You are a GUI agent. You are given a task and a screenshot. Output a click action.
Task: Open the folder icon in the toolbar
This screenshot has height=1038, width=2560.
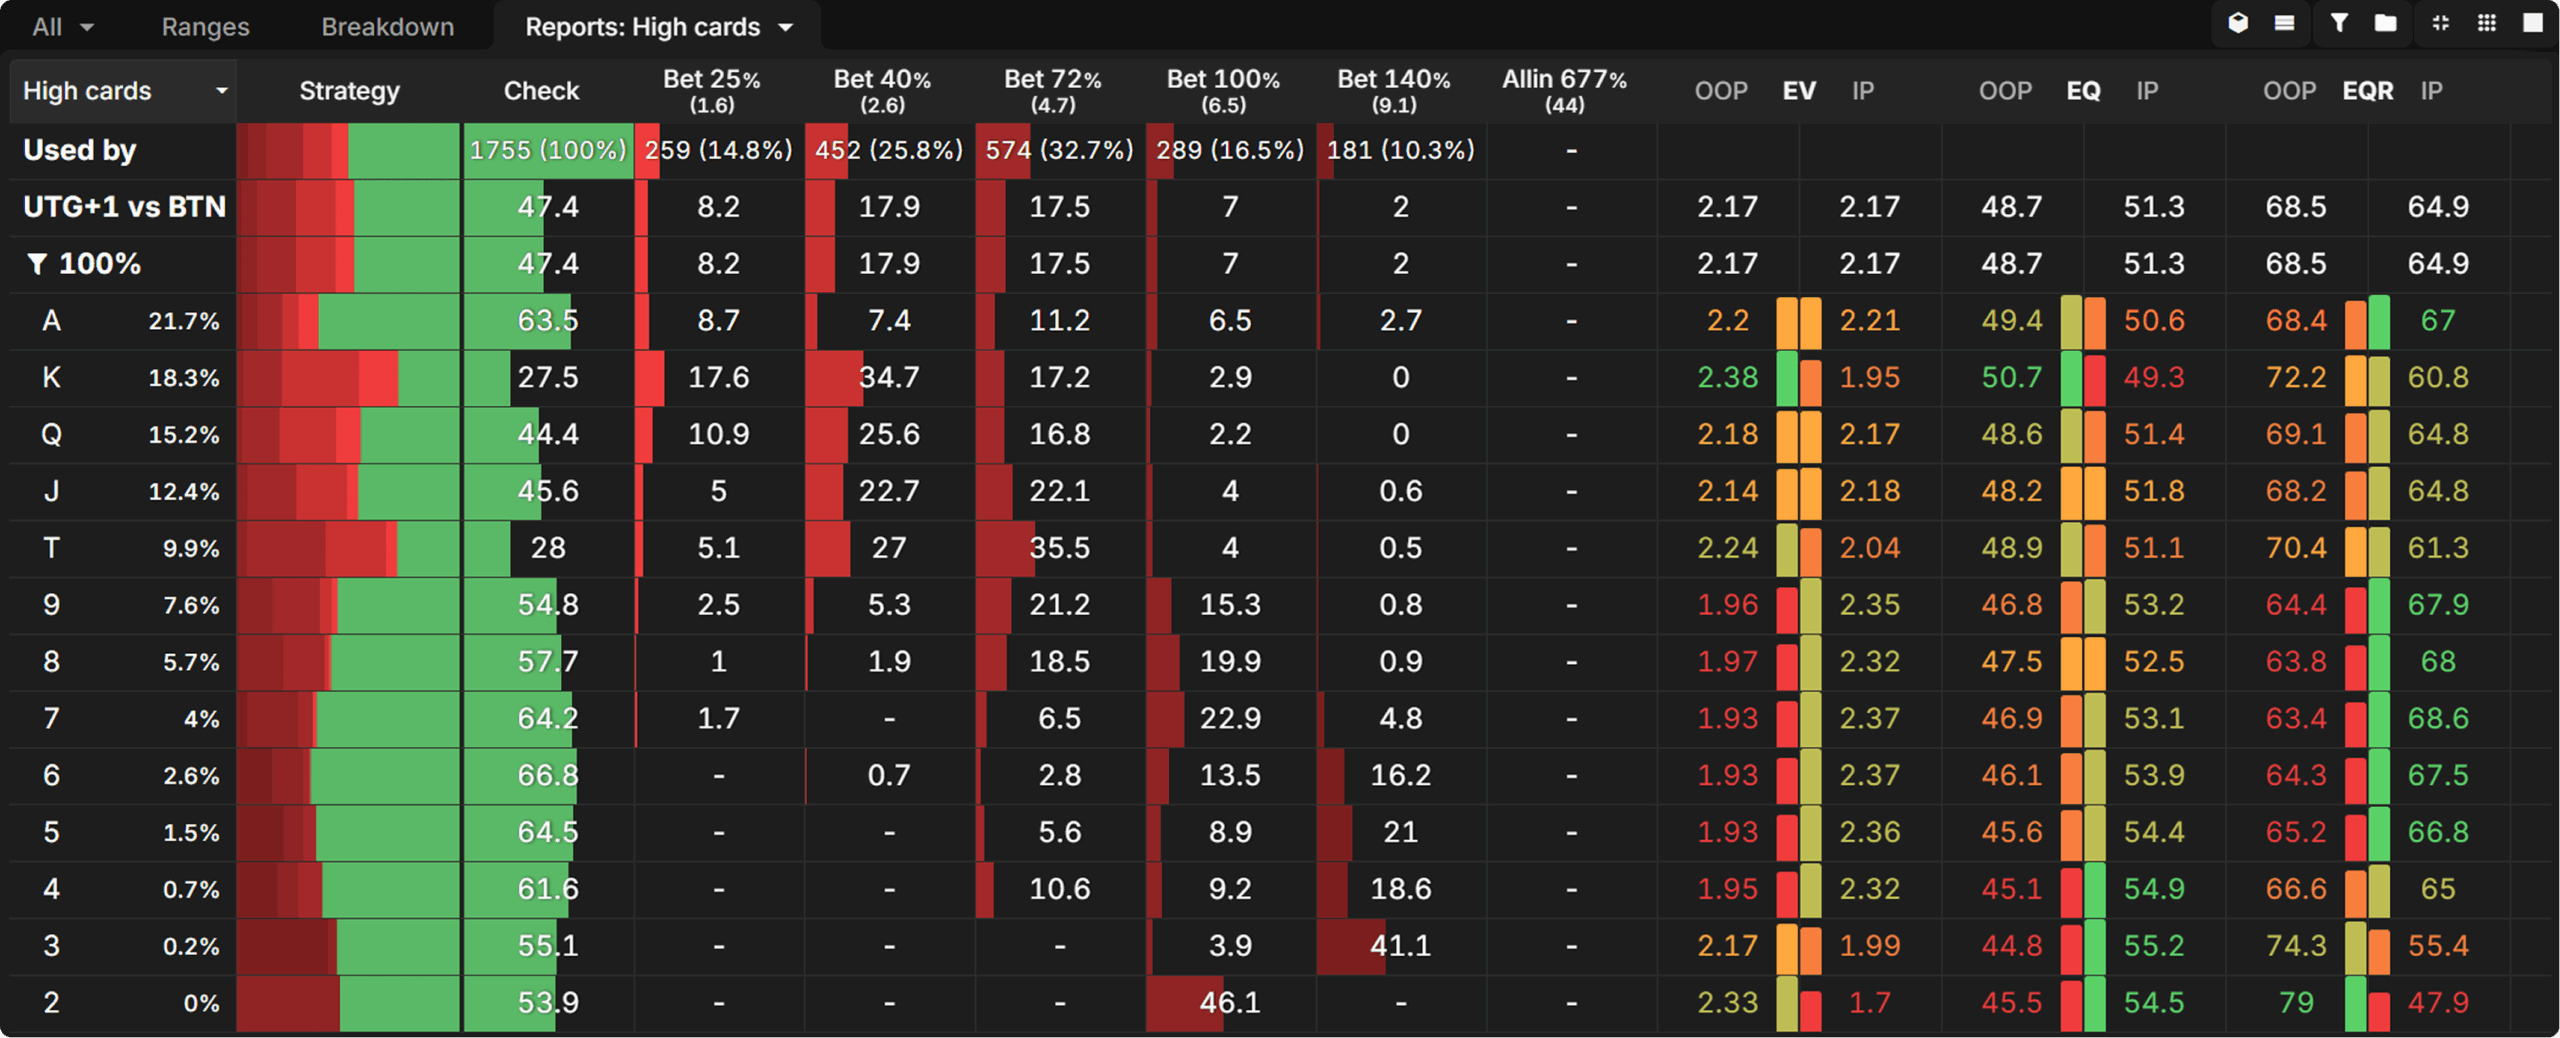pyautogui.click(x=2384, y=22)
